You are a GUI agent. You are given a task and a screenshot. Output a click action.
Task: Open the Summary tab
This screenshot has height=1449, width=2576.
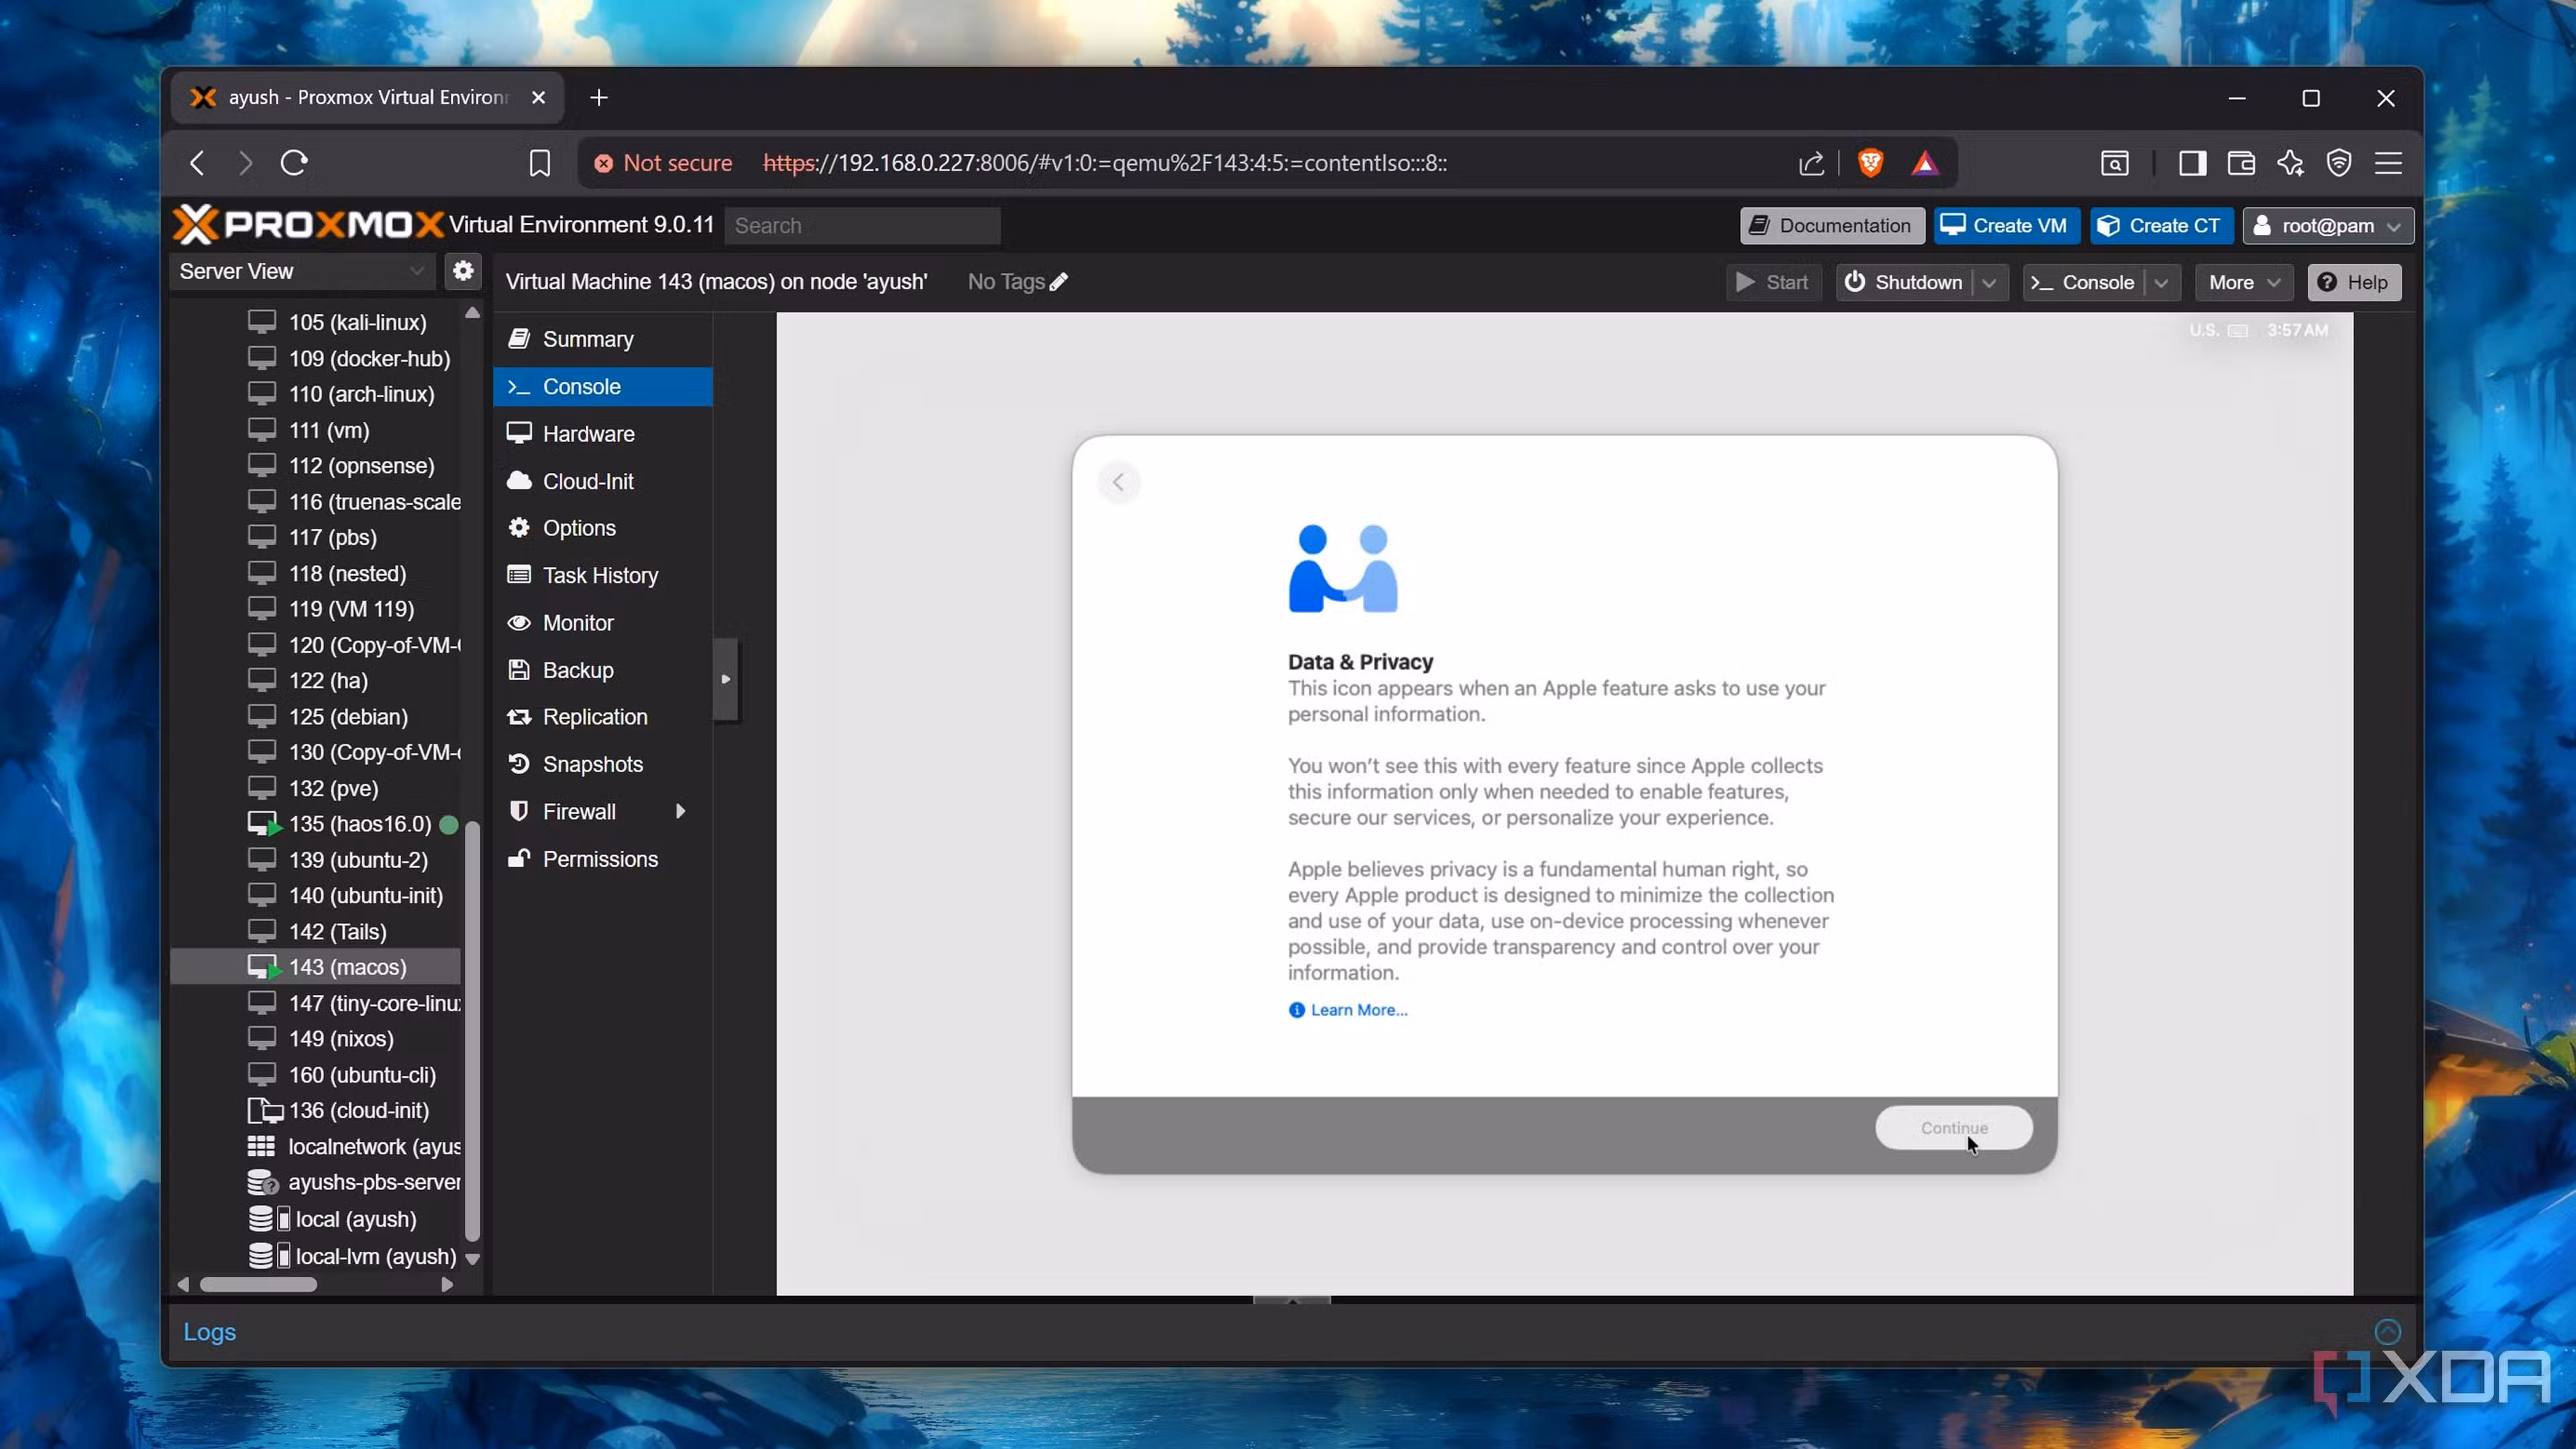tap(603, 339)
